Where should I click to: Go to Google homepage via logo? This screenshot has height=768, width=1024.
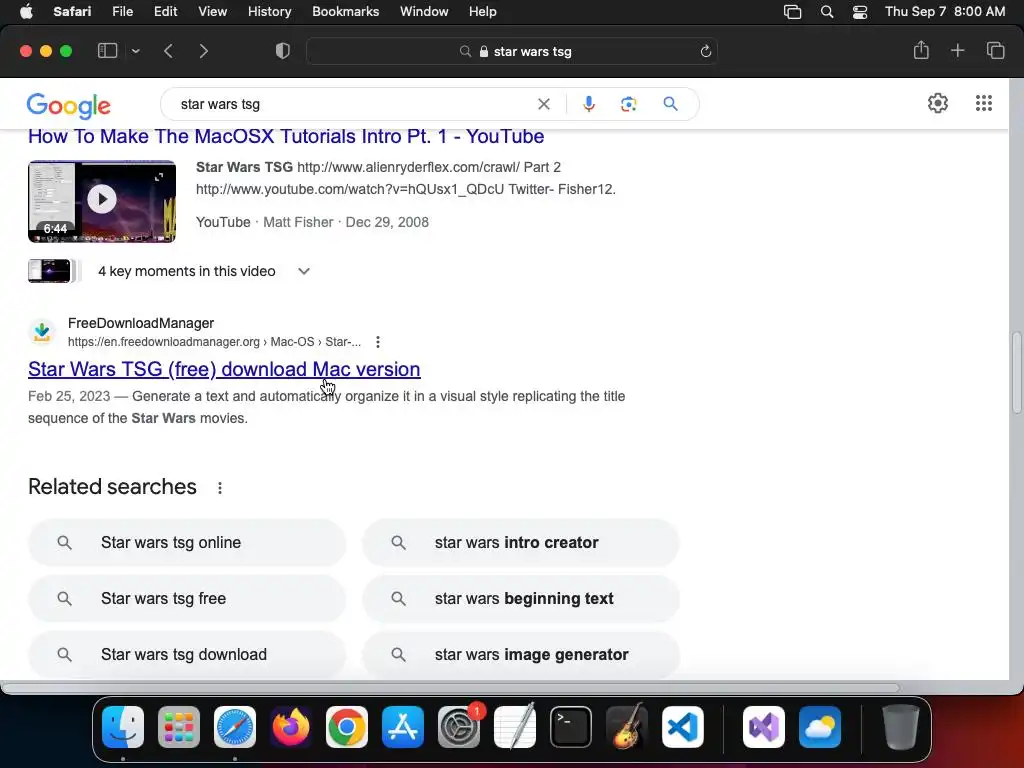point(69,105)
